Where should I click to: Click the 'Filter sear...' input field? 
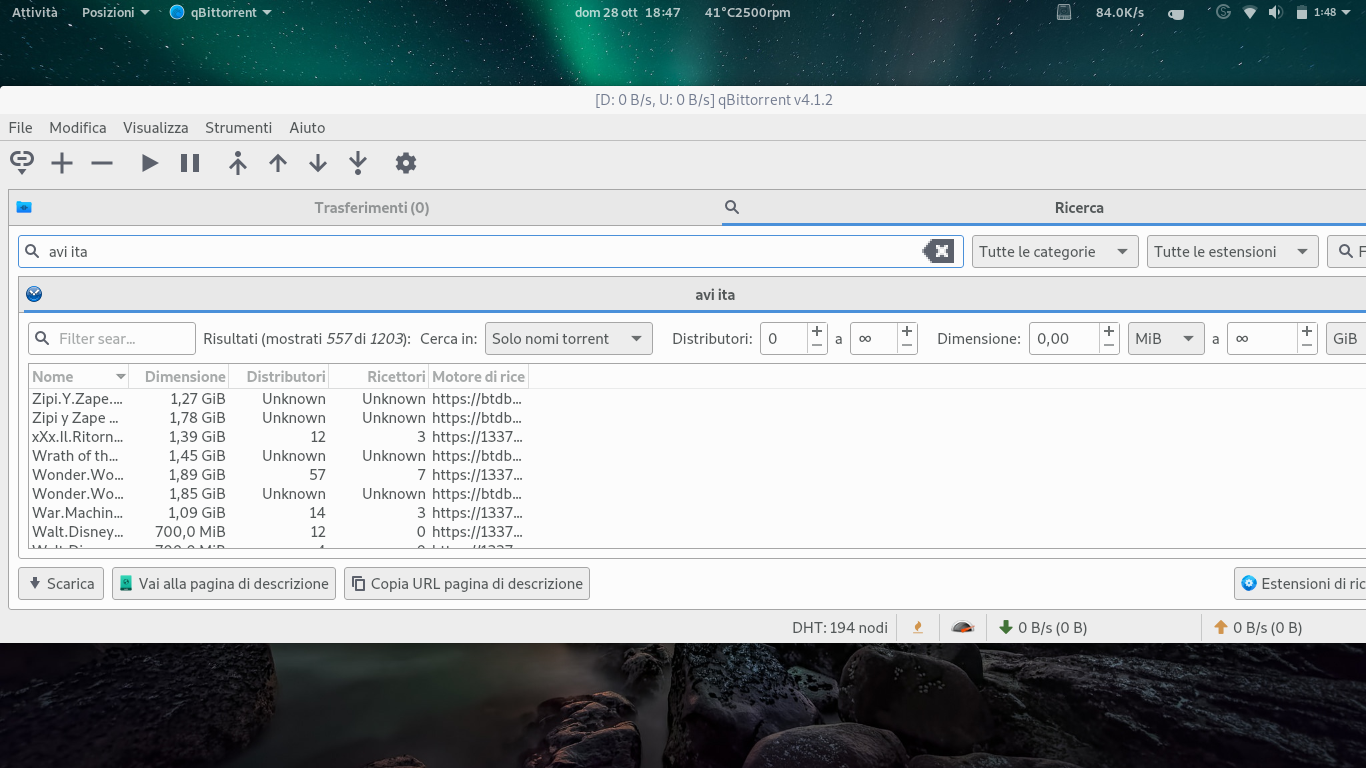point(112,339)
